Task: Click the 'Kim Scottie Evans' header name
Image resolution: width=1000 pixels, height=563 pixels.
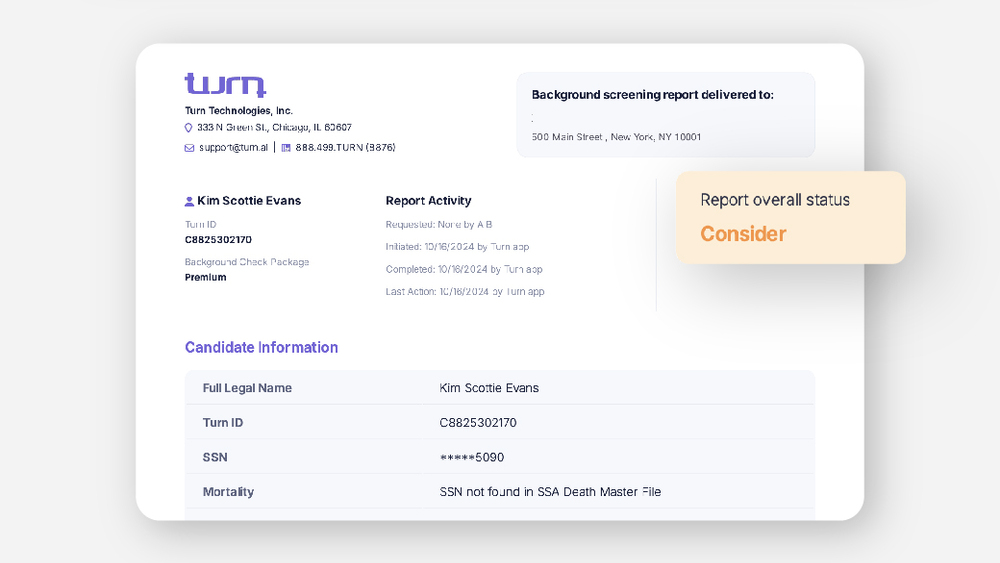Action: [249, 201]
